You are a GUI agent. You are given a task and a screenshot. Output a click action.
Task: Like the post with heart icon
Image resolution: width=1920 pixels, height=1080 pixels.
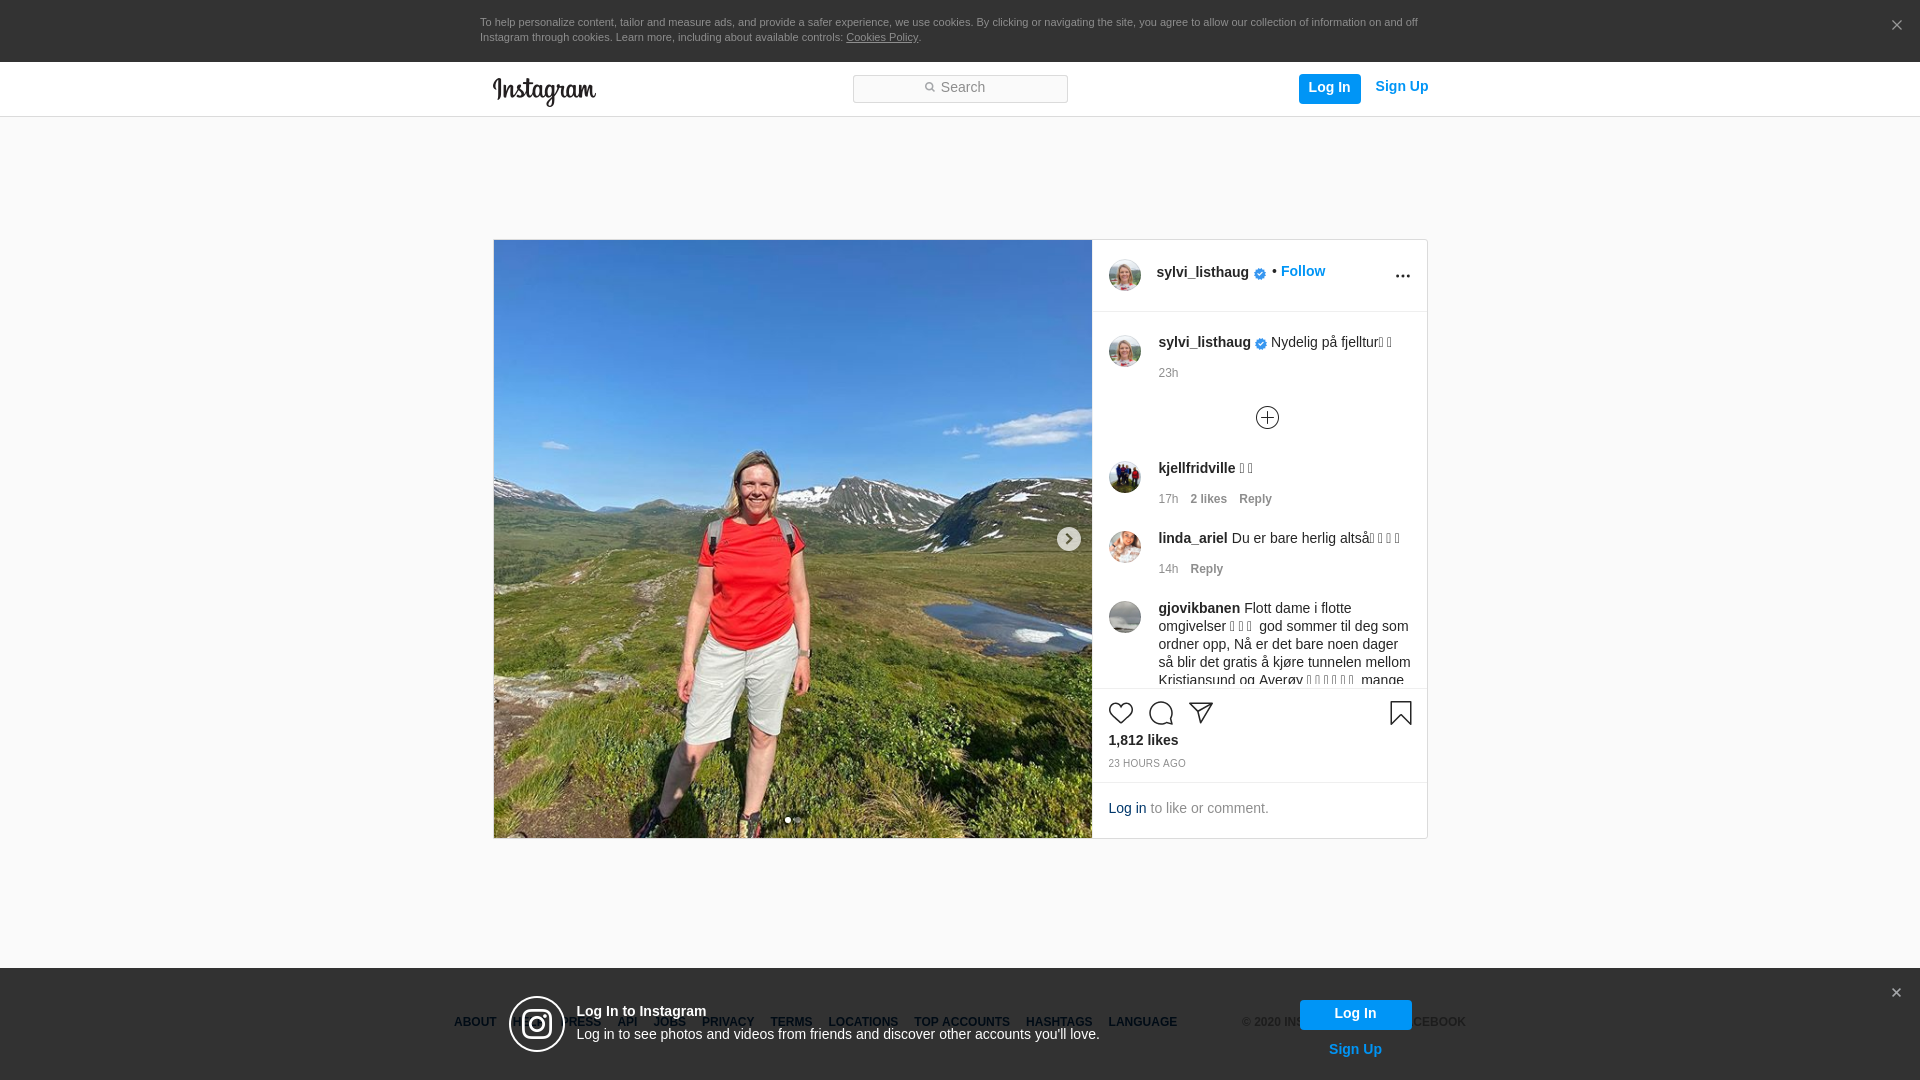[x=1120, y=713]
